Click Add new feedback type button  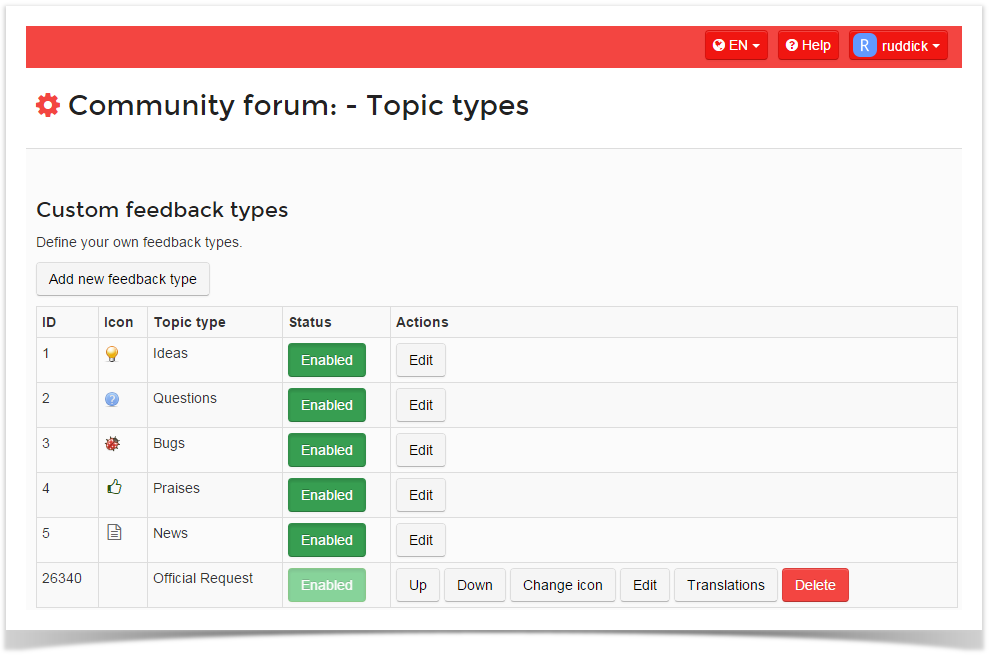[x=123, y=279]
